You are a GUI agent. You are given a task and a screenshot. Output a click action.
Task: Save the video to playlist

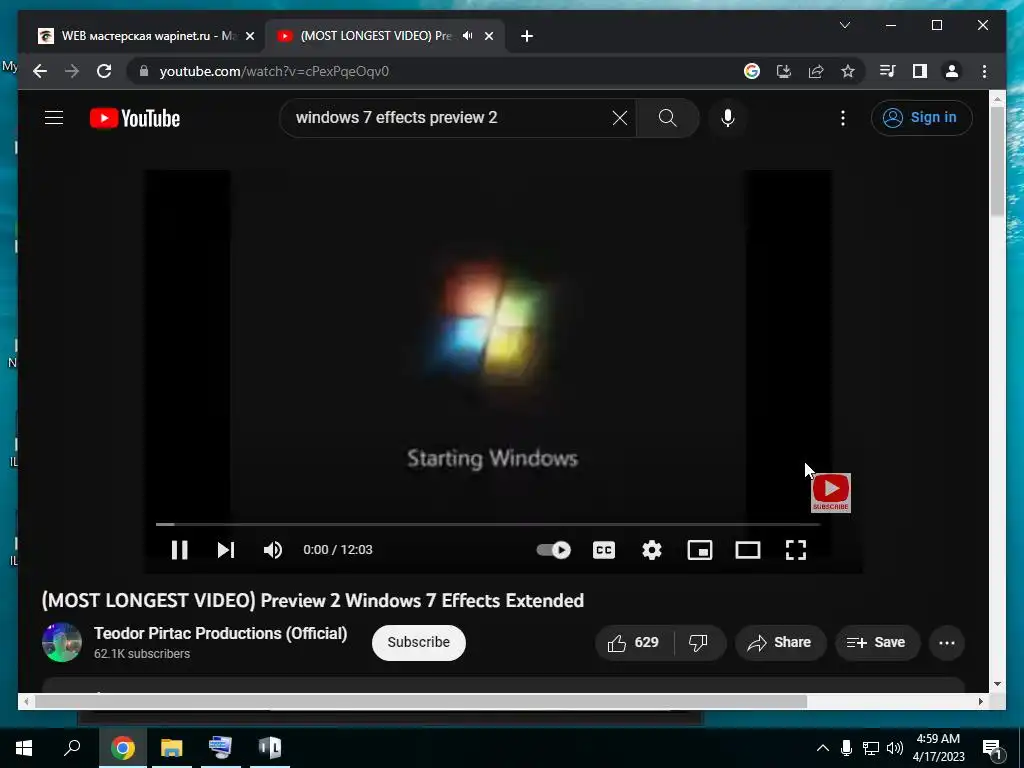click(876, 643)
